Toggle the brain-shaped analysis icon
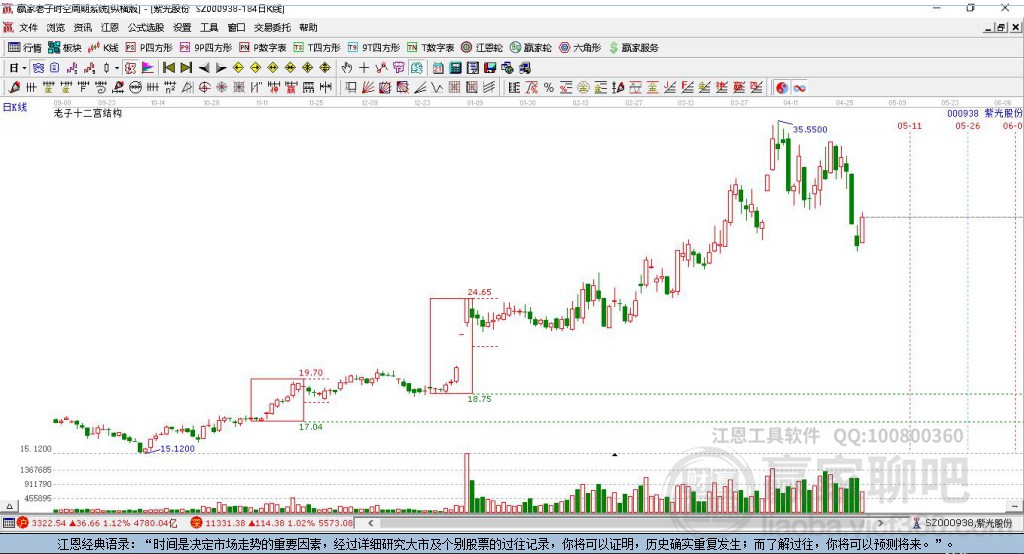Image resolution: width=1024 pixels, height=554 pixels. click(416, 68)
